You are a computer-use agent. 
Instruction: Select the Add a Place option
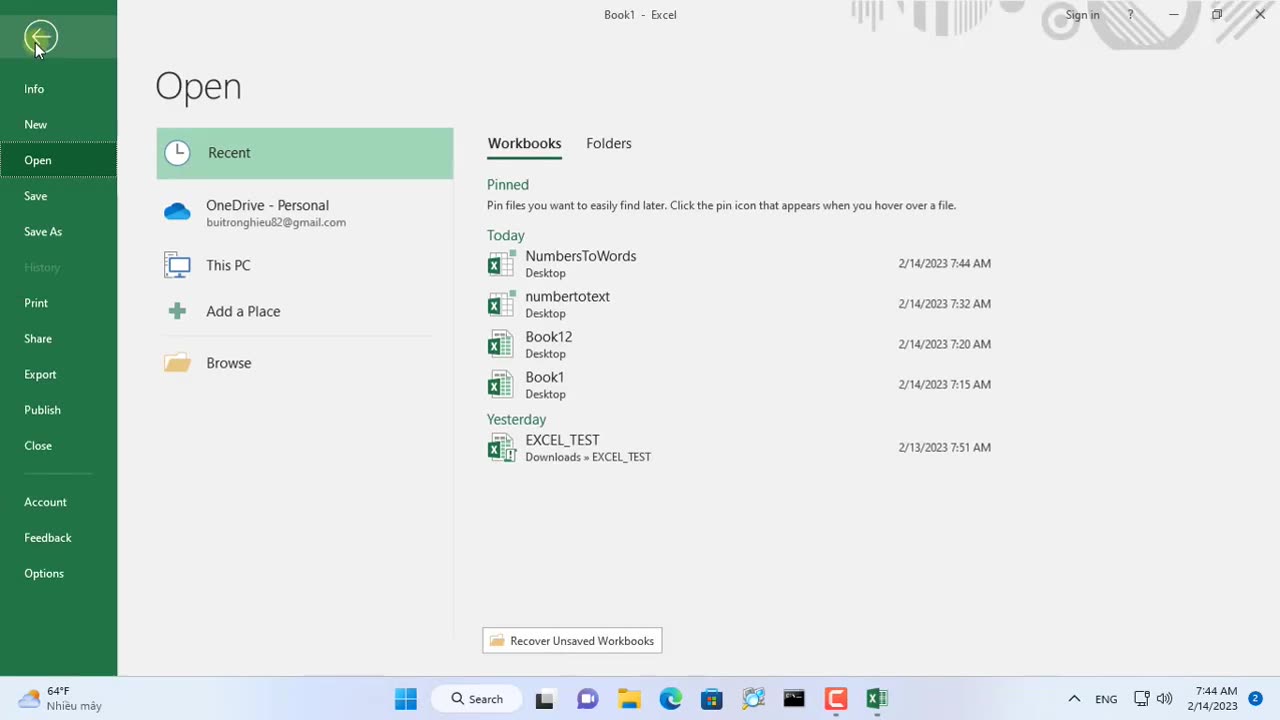pyautogui.click(x=305, y=311)
